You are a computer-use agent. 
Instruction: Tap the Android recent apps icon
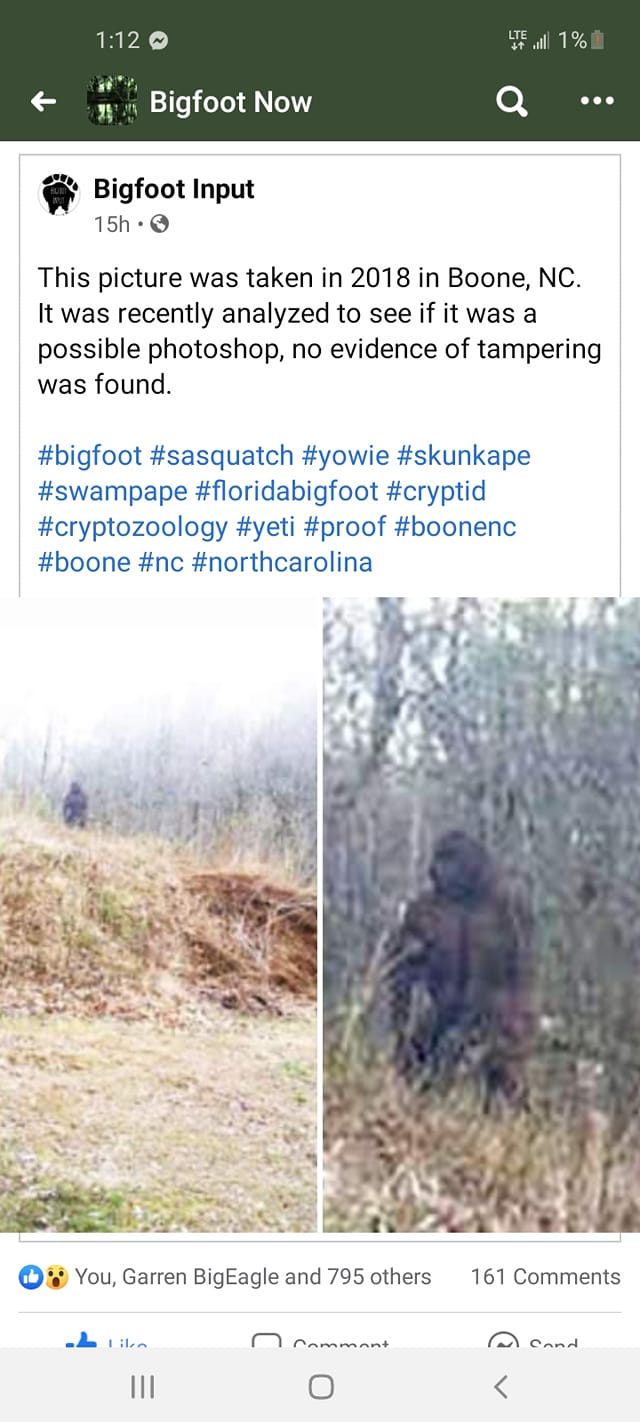point(143,1386)
